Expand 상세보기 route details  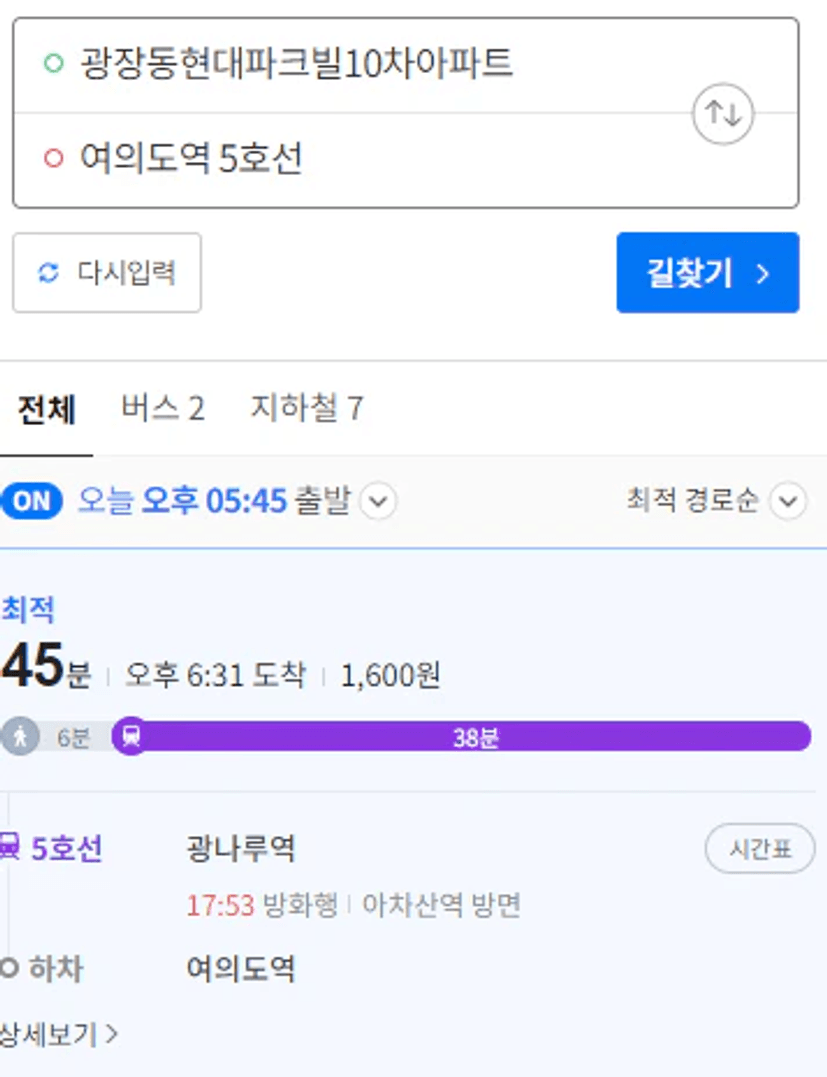pos(58,1033)
